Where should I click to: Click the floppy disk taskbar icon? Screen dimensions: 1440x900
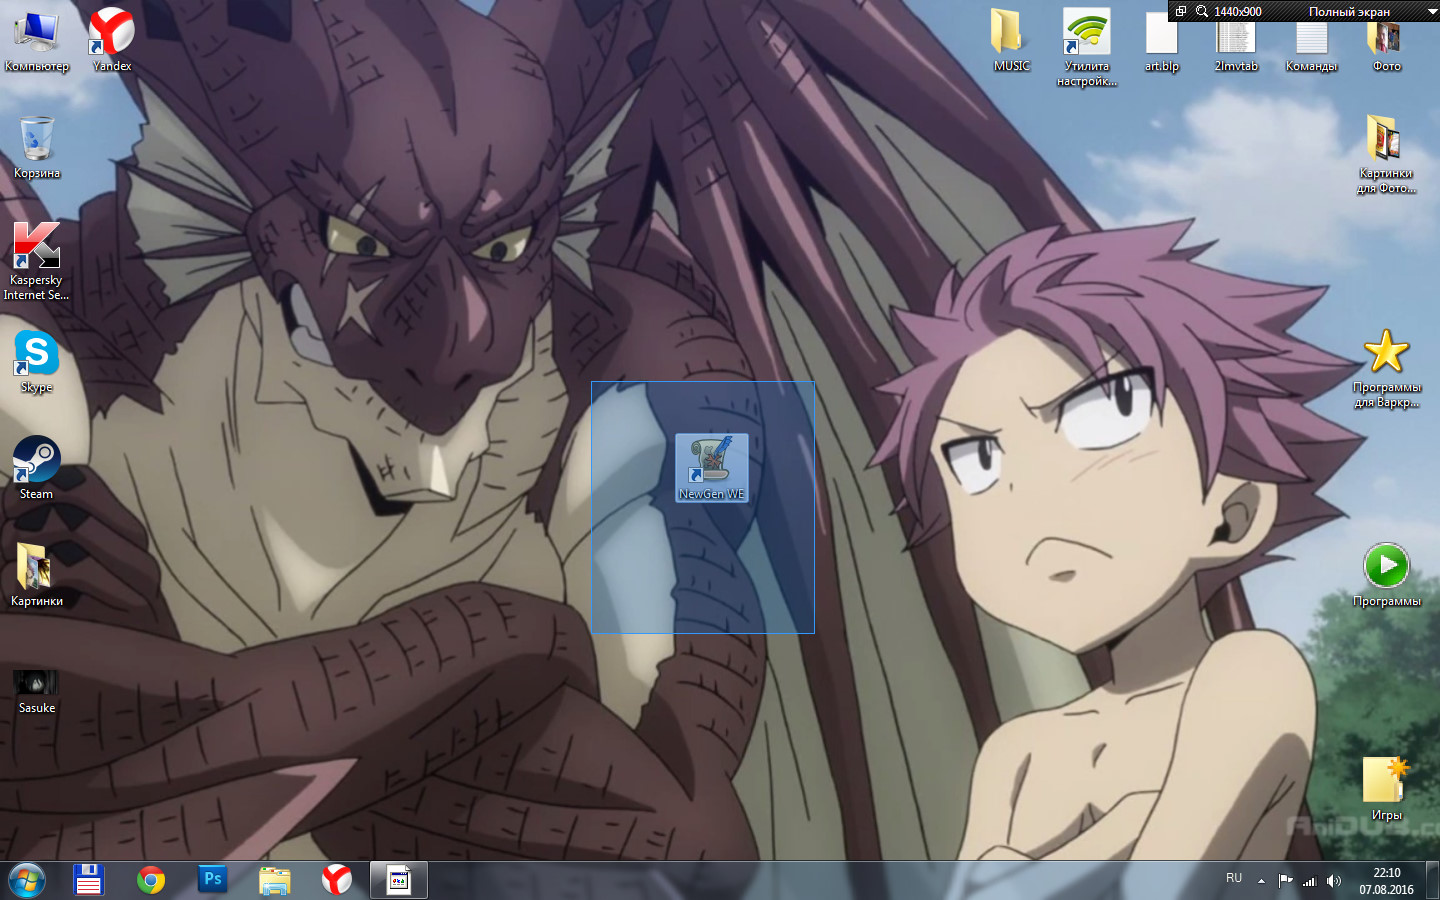(x=89, y=880)
